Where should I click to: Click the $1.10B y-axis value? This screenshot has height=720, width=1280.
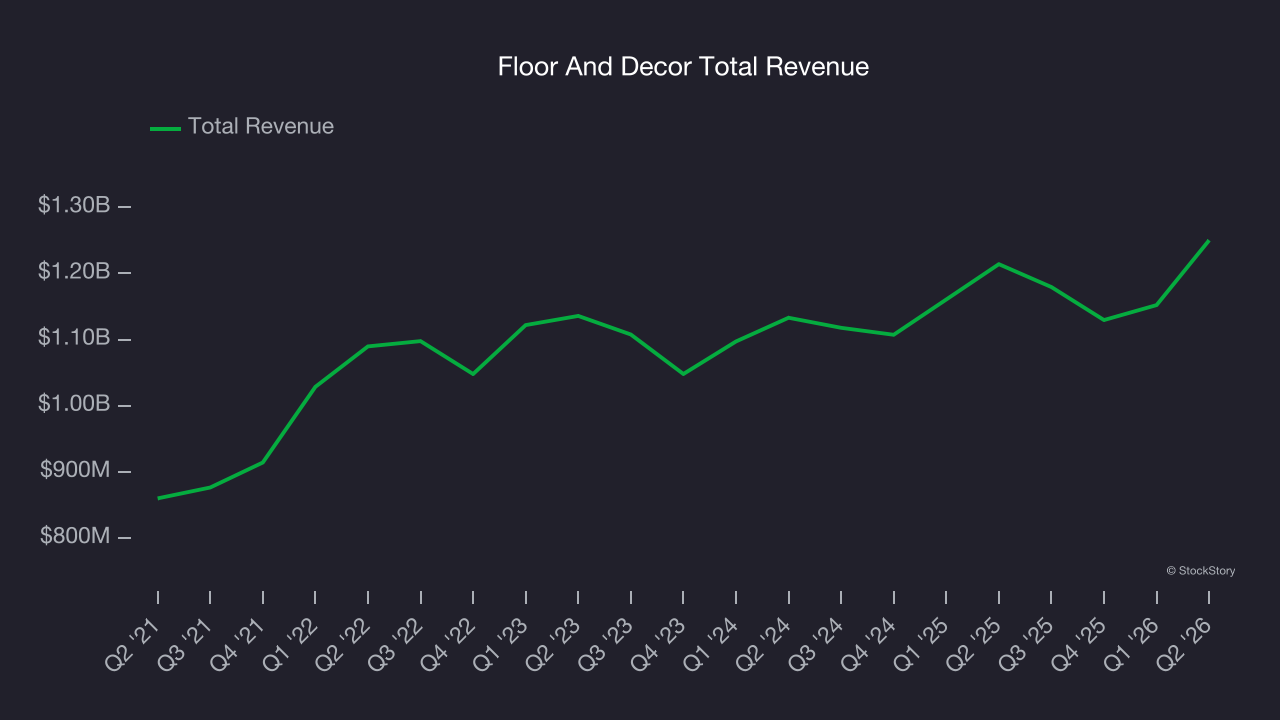pyautogui.click(x=74, y=338)
